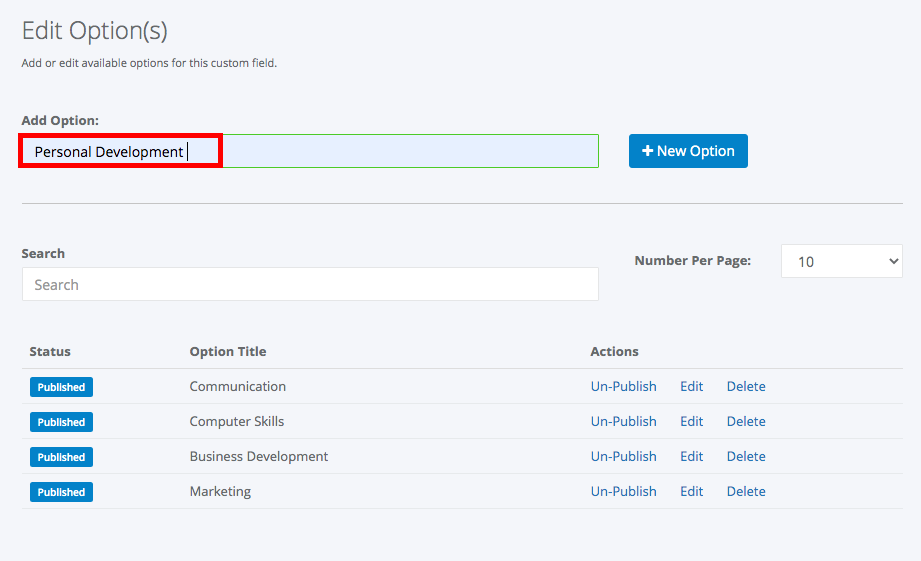Click the Published badge for Communication
The image size is (921, 561).
tap(61, 387)
